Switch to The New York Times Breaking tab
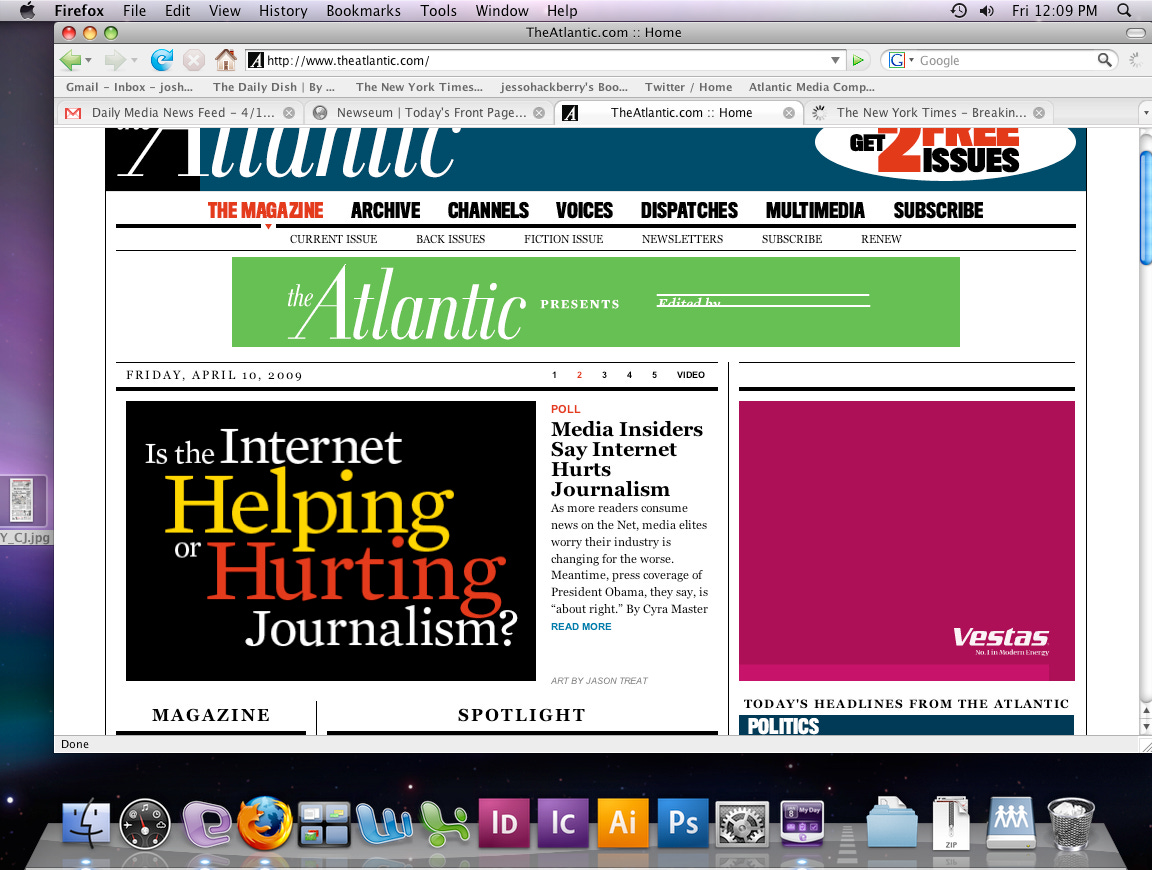 click(x=931, y=112)
